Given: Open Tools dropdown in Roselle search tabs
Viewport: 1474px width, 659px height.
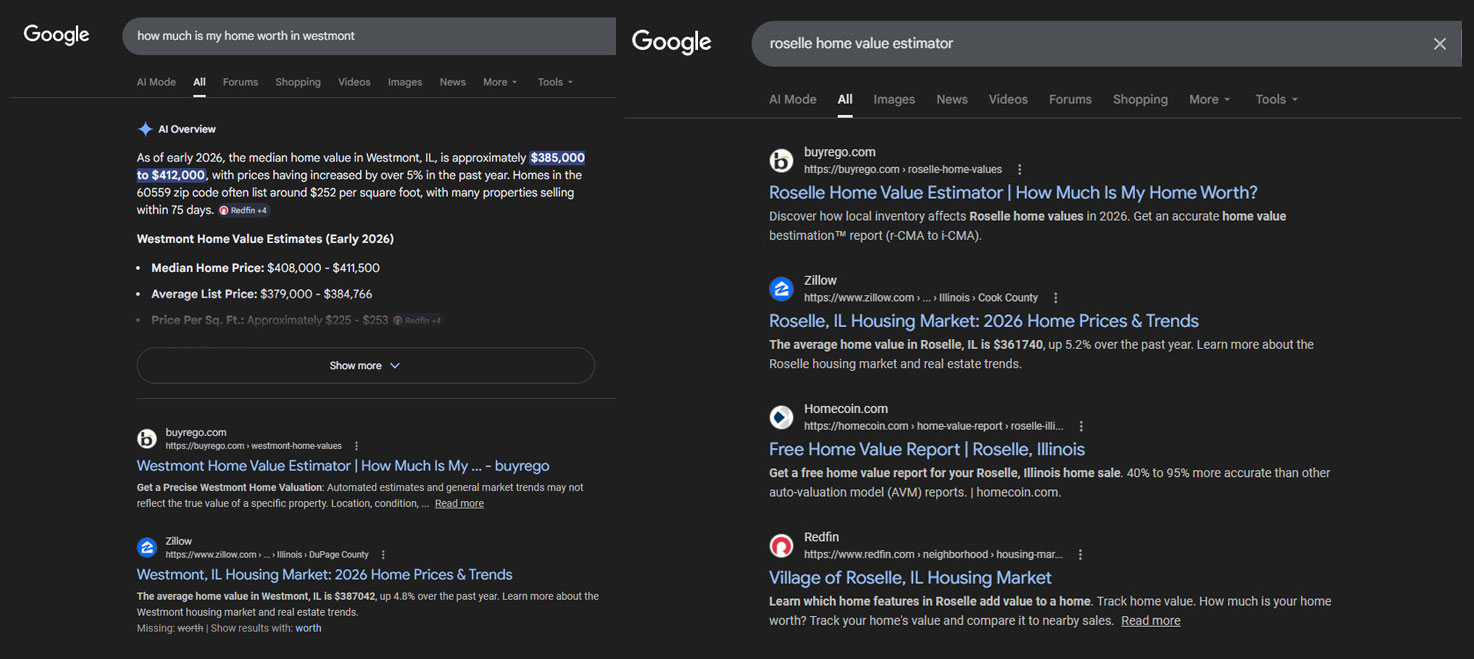Looking at the screenshot, I should [x=1276, y=100].
